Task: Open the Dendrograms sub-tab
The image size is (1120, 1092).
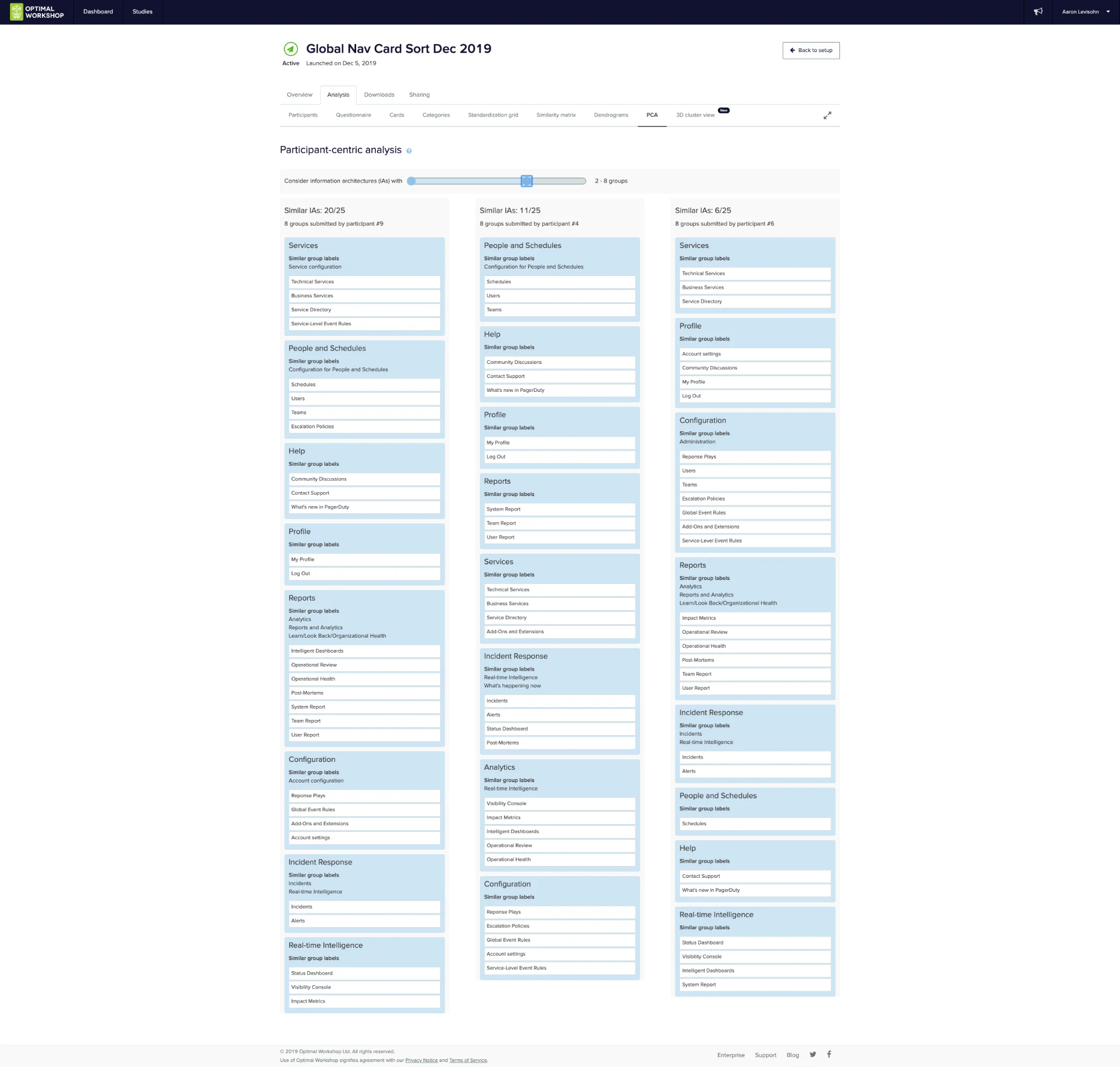Action: point(611,115)
